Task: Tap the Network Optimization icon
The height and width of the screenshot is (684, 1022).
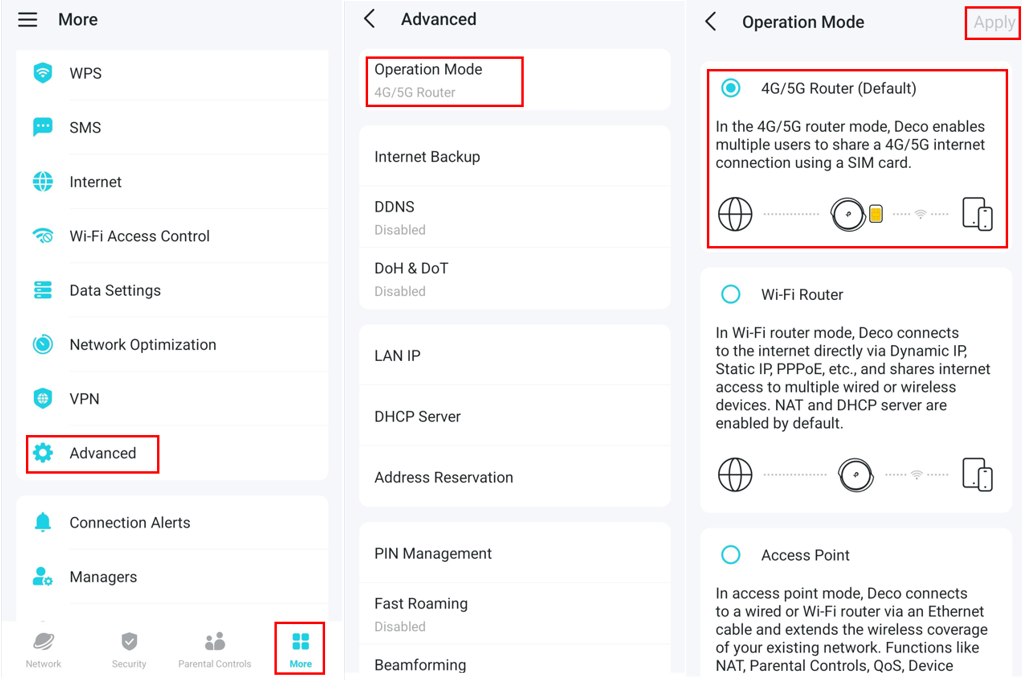Action: tap(43, 344)
